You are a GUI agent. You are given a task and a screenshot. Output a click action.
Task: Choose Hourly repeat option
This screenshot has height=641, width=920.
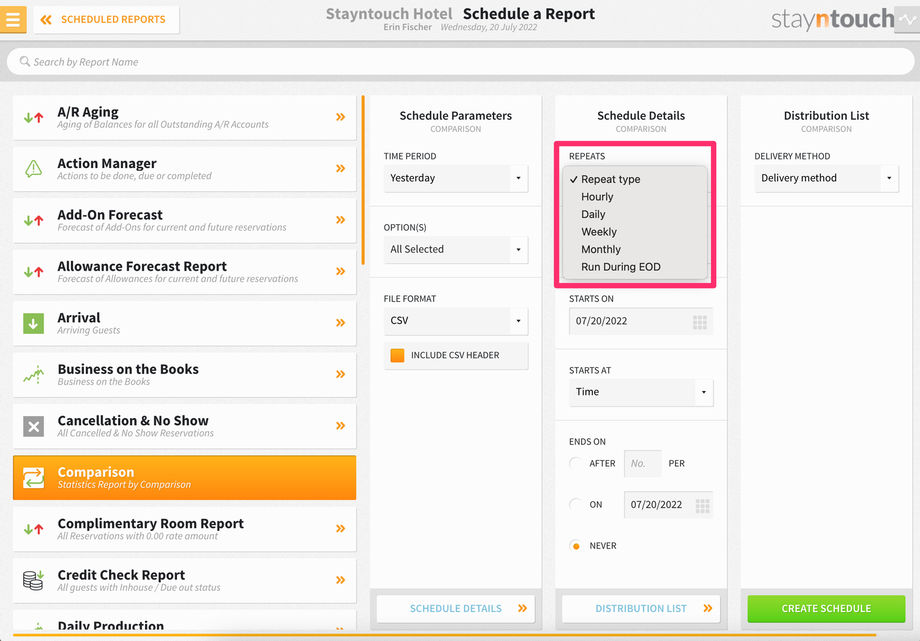597,197
